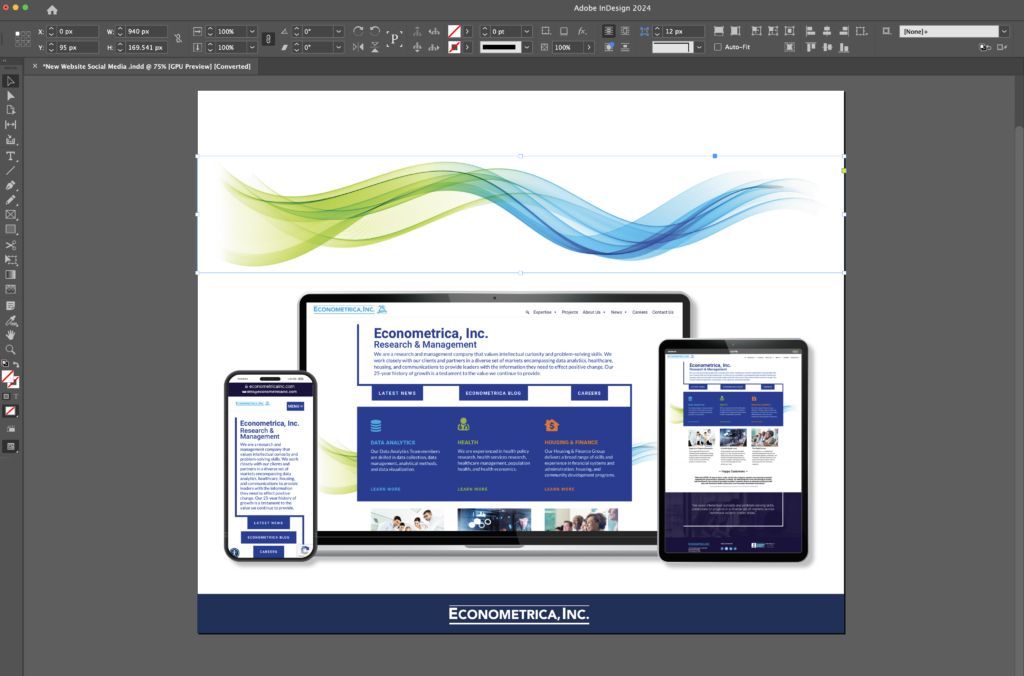Rotate selection 90° clockwise
The width and height of the screenshot is (1024, 676).
click(358, 31)
